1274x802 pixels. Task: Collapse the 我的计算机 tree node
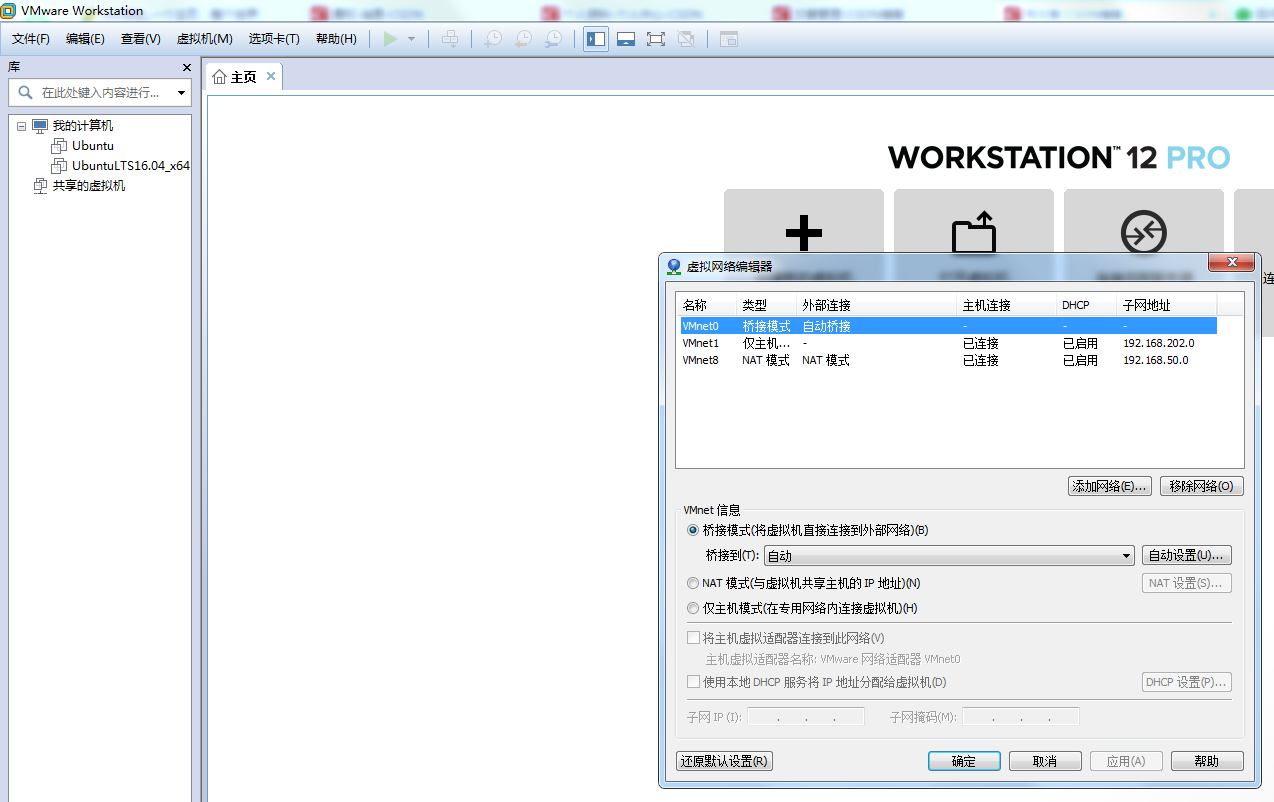[x=21, y=126]
